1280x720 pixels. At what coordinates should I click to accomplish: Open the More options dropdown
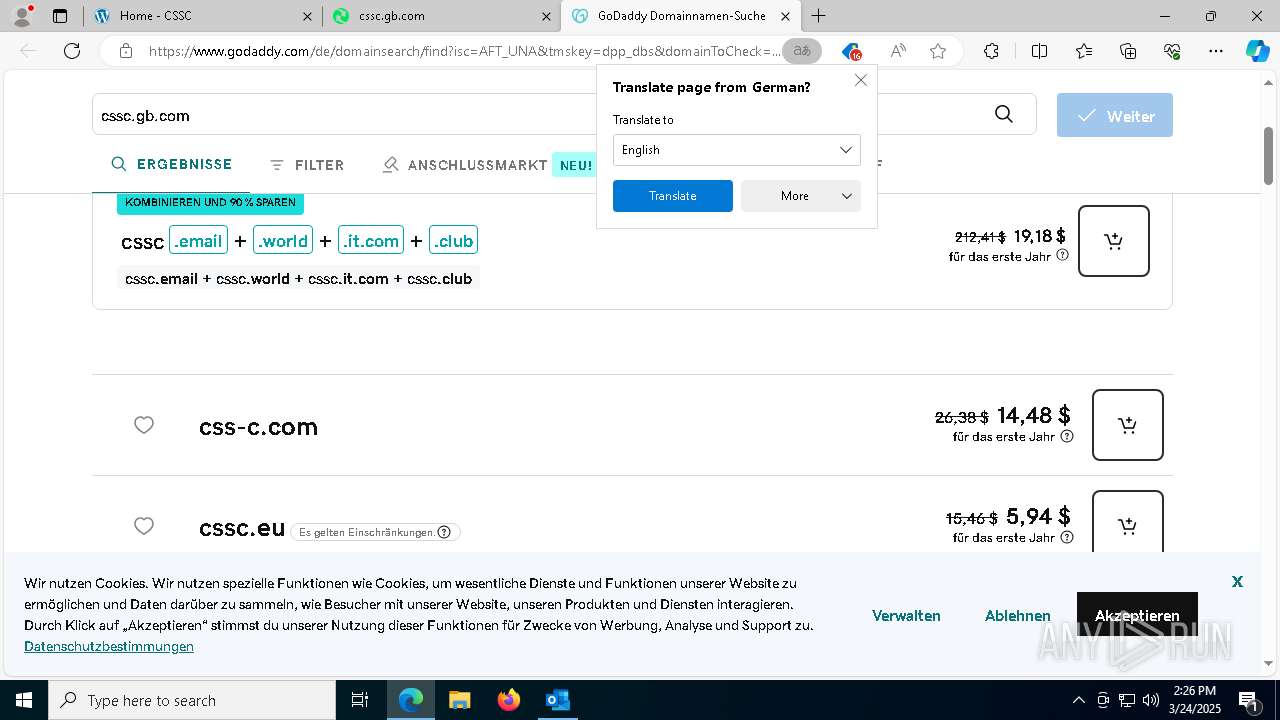tap(801, 196)
